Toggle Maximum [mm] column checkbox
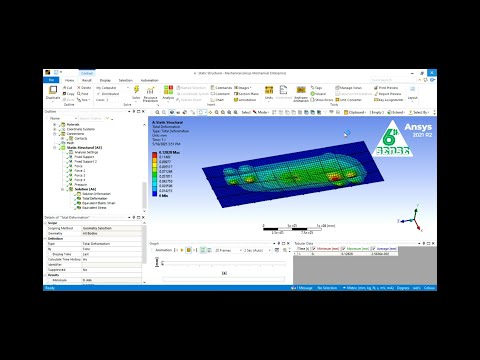The image size is (480, 360). [x=344, y=249]
